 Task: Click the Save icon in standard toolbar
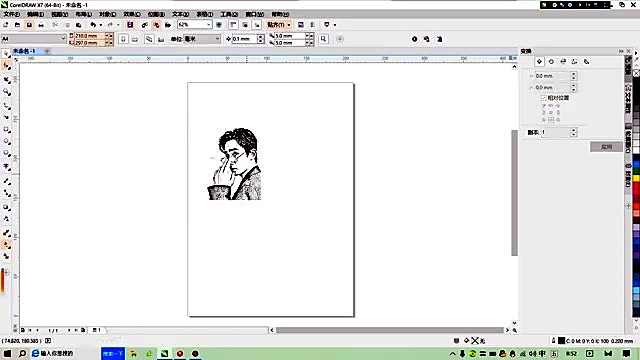tap(29, 25)
